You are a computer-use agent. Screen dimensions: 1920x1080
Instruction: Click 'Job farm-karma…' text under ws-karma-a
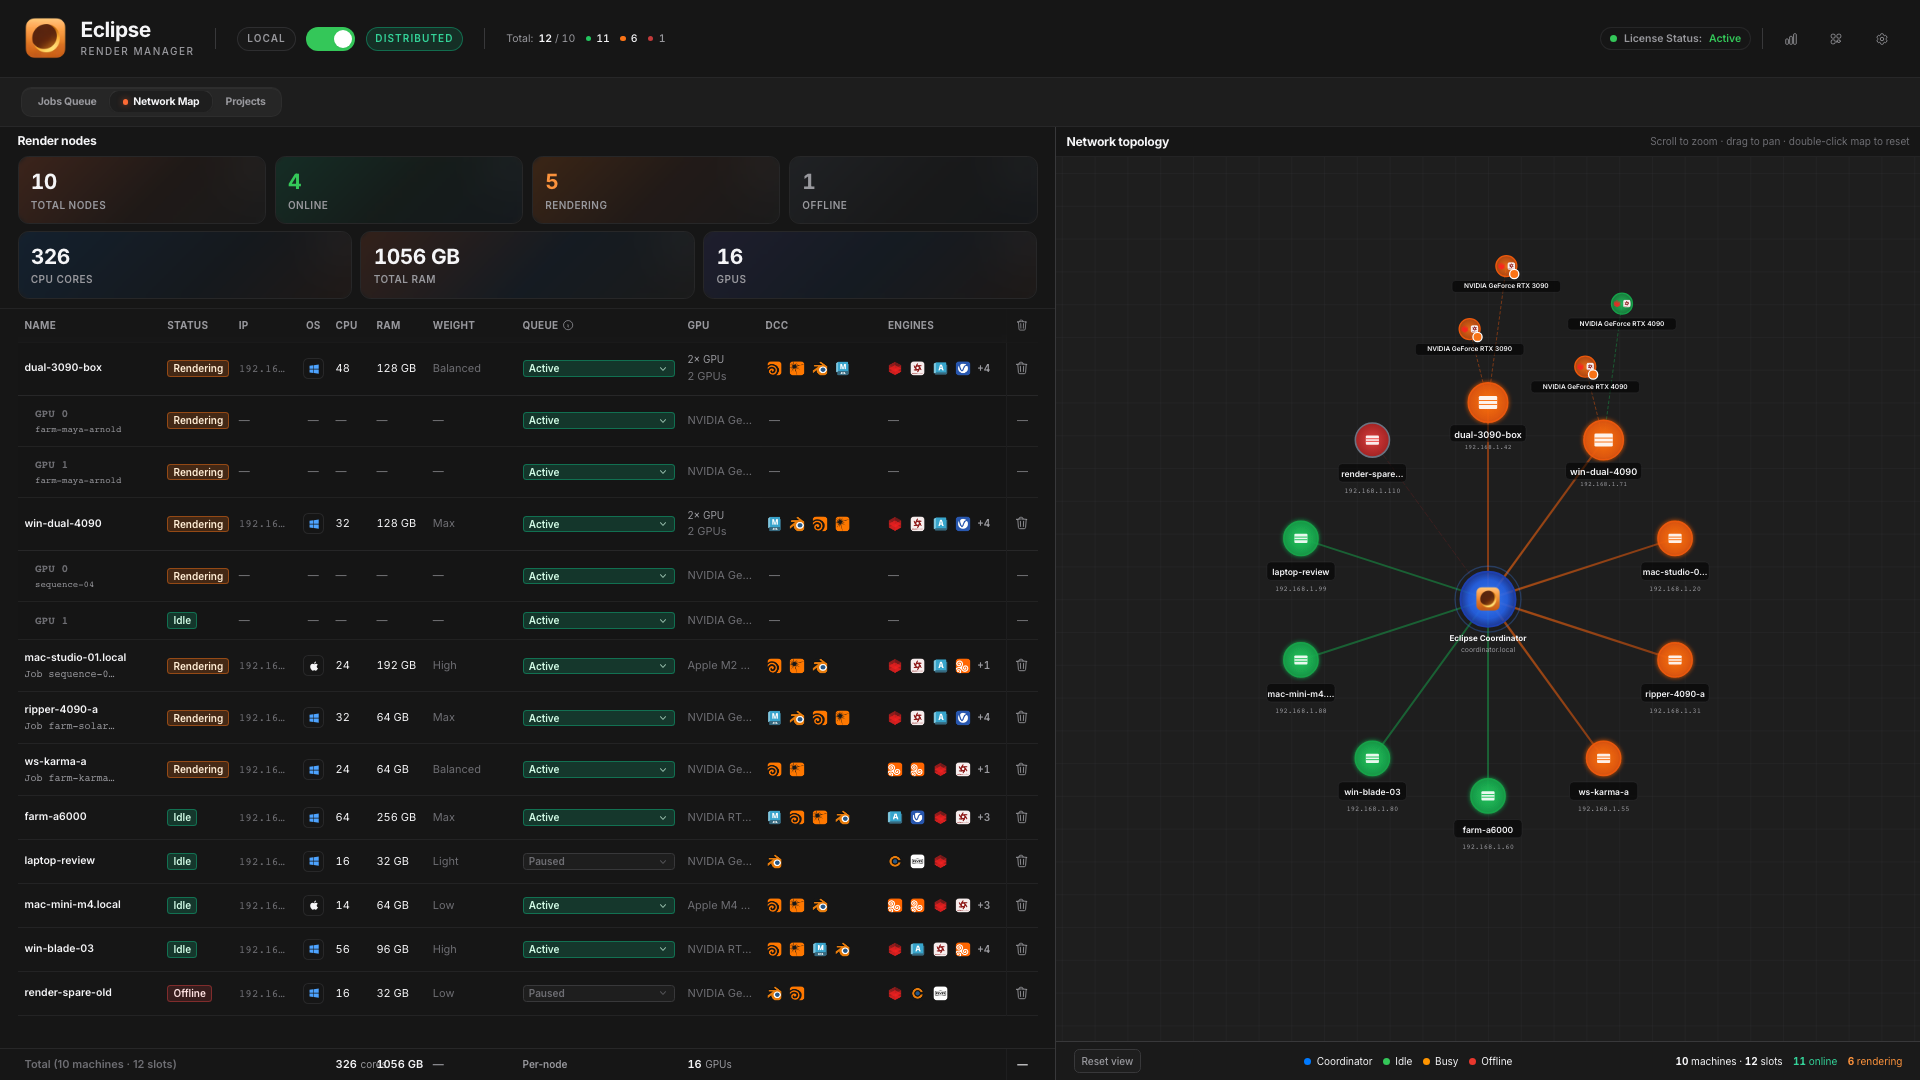tap(69, 778)
